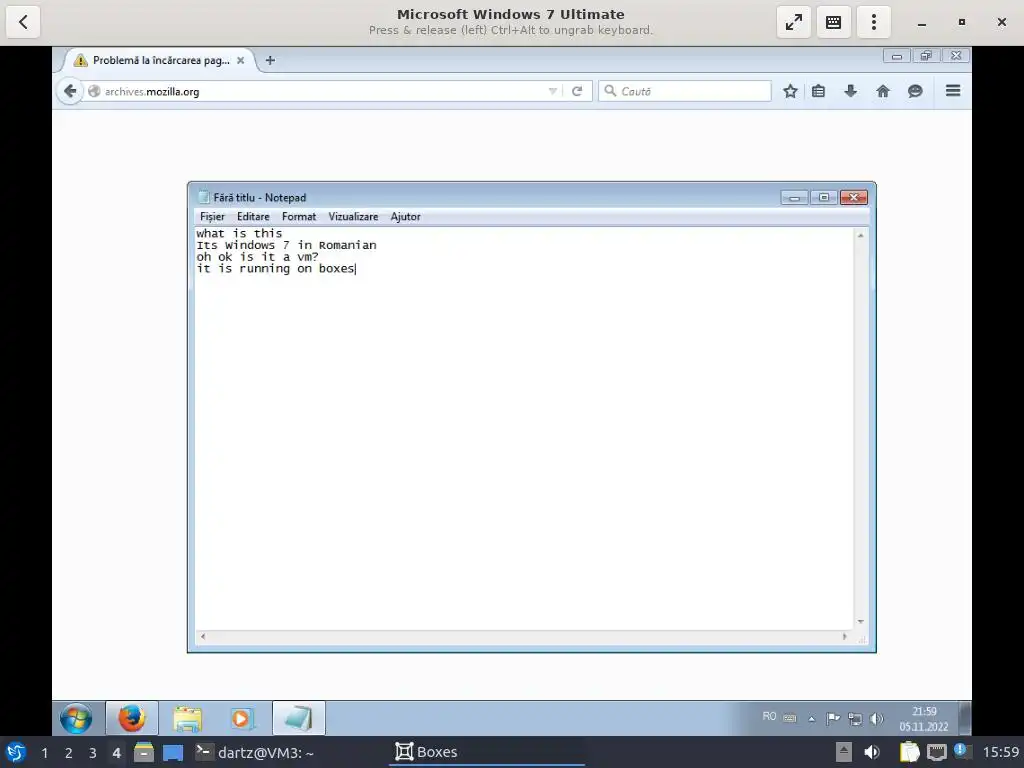The image size is (1024, 768).
Task: Click host update notifier tray icon
Action: (x=961, y=750)
